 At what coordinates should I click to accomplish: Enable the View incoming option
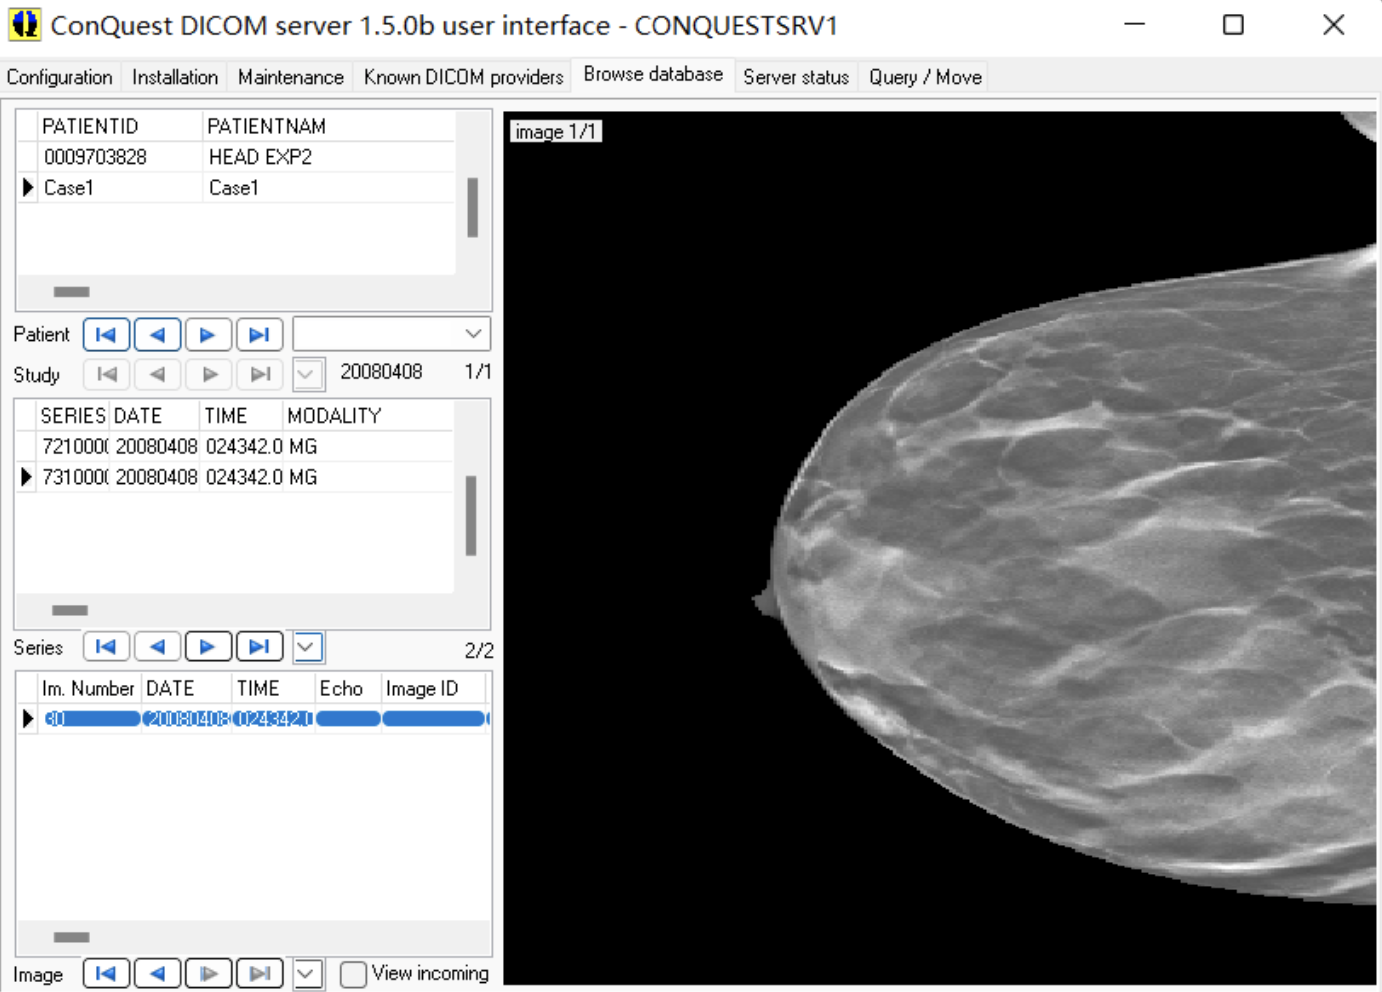point(353,973)
